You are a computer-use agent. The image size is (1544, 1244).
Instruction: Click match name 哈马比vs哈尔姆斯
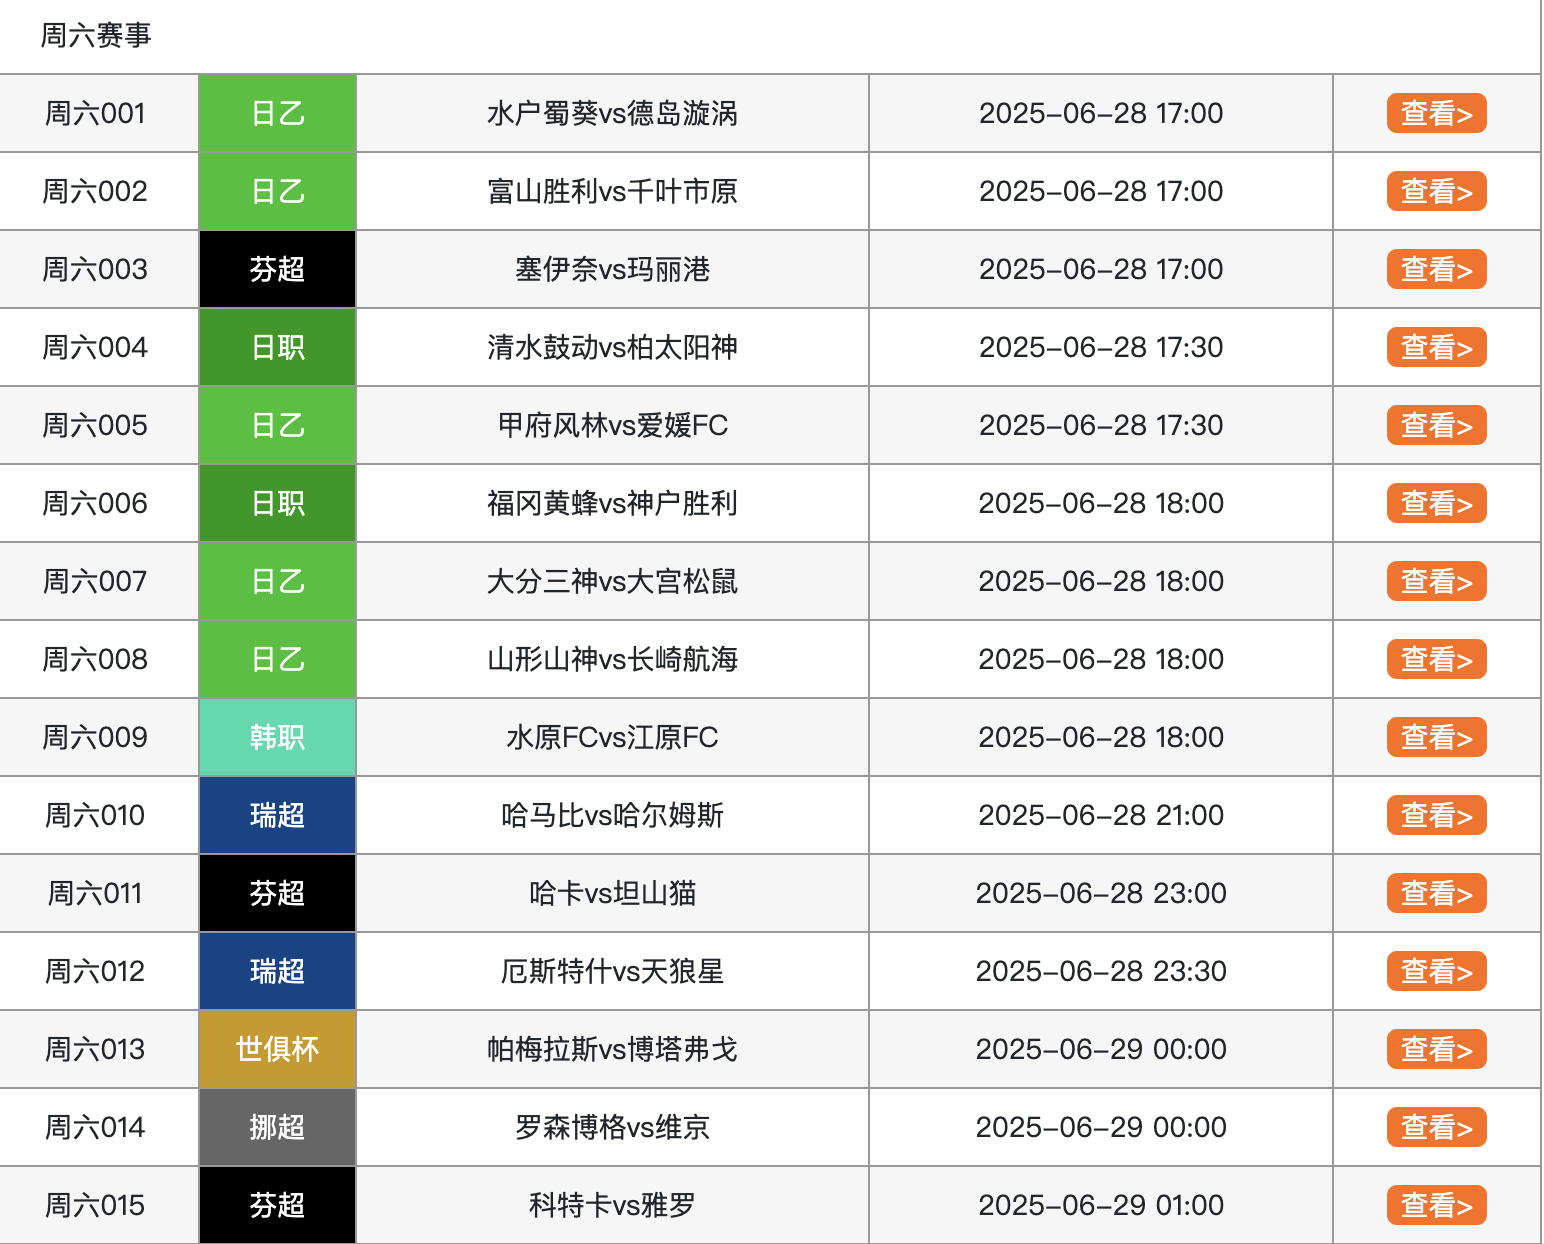(x=612, y=815)
